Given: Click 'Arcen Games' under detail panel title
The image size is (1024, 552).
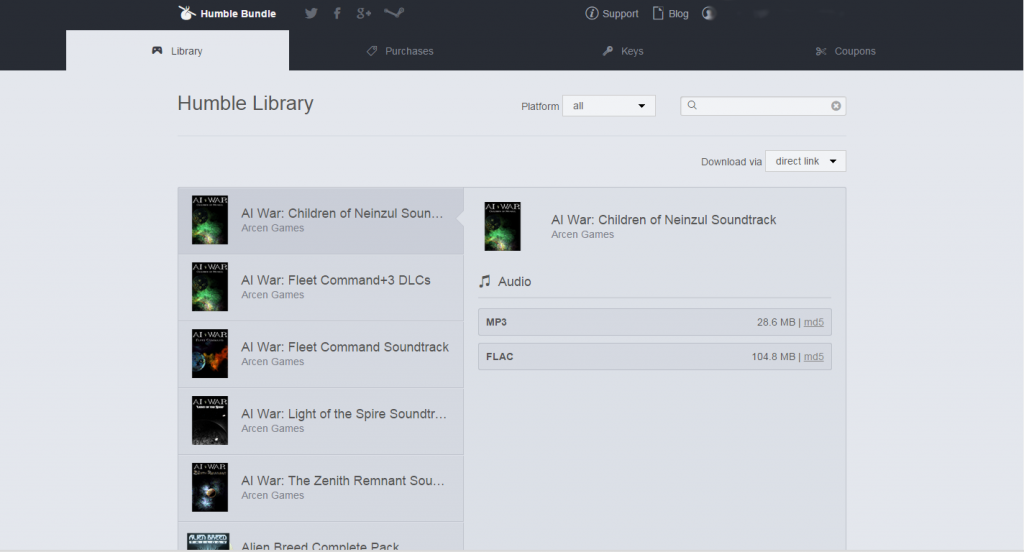Looking at the screenshot, I should (x=583, y=235).
